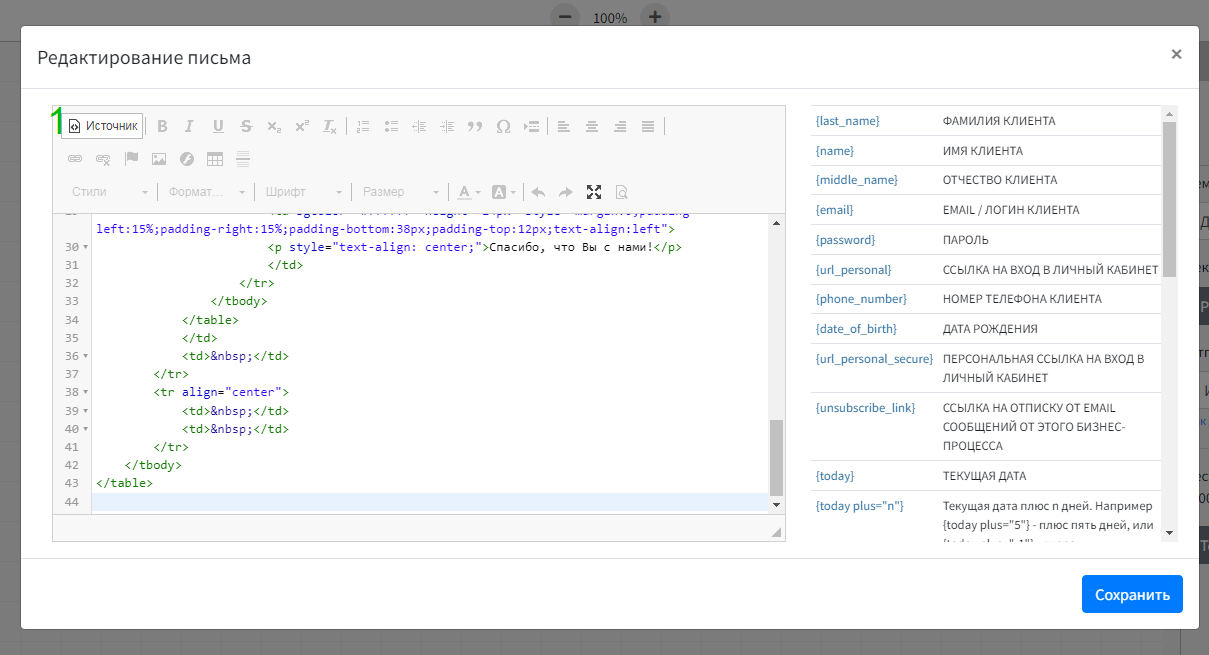Close the Редактирование письма dialog
The height and width of the screenshot is (655, 1209).
point(1176,55)
